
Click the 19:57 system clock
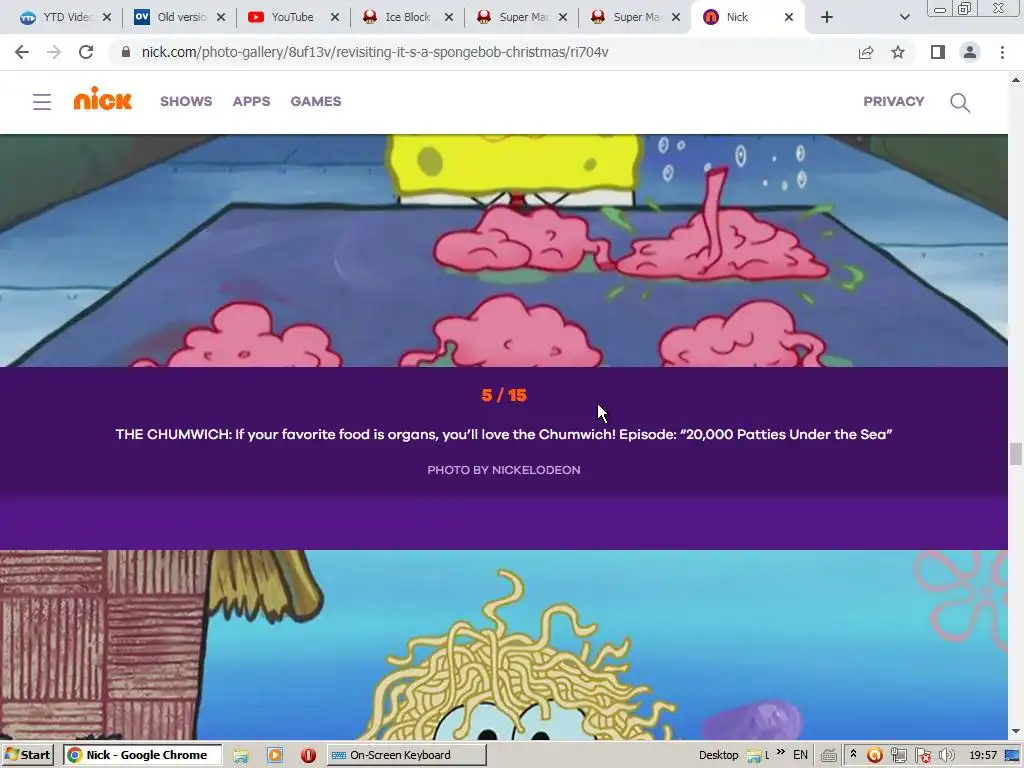tap(983, 755)
